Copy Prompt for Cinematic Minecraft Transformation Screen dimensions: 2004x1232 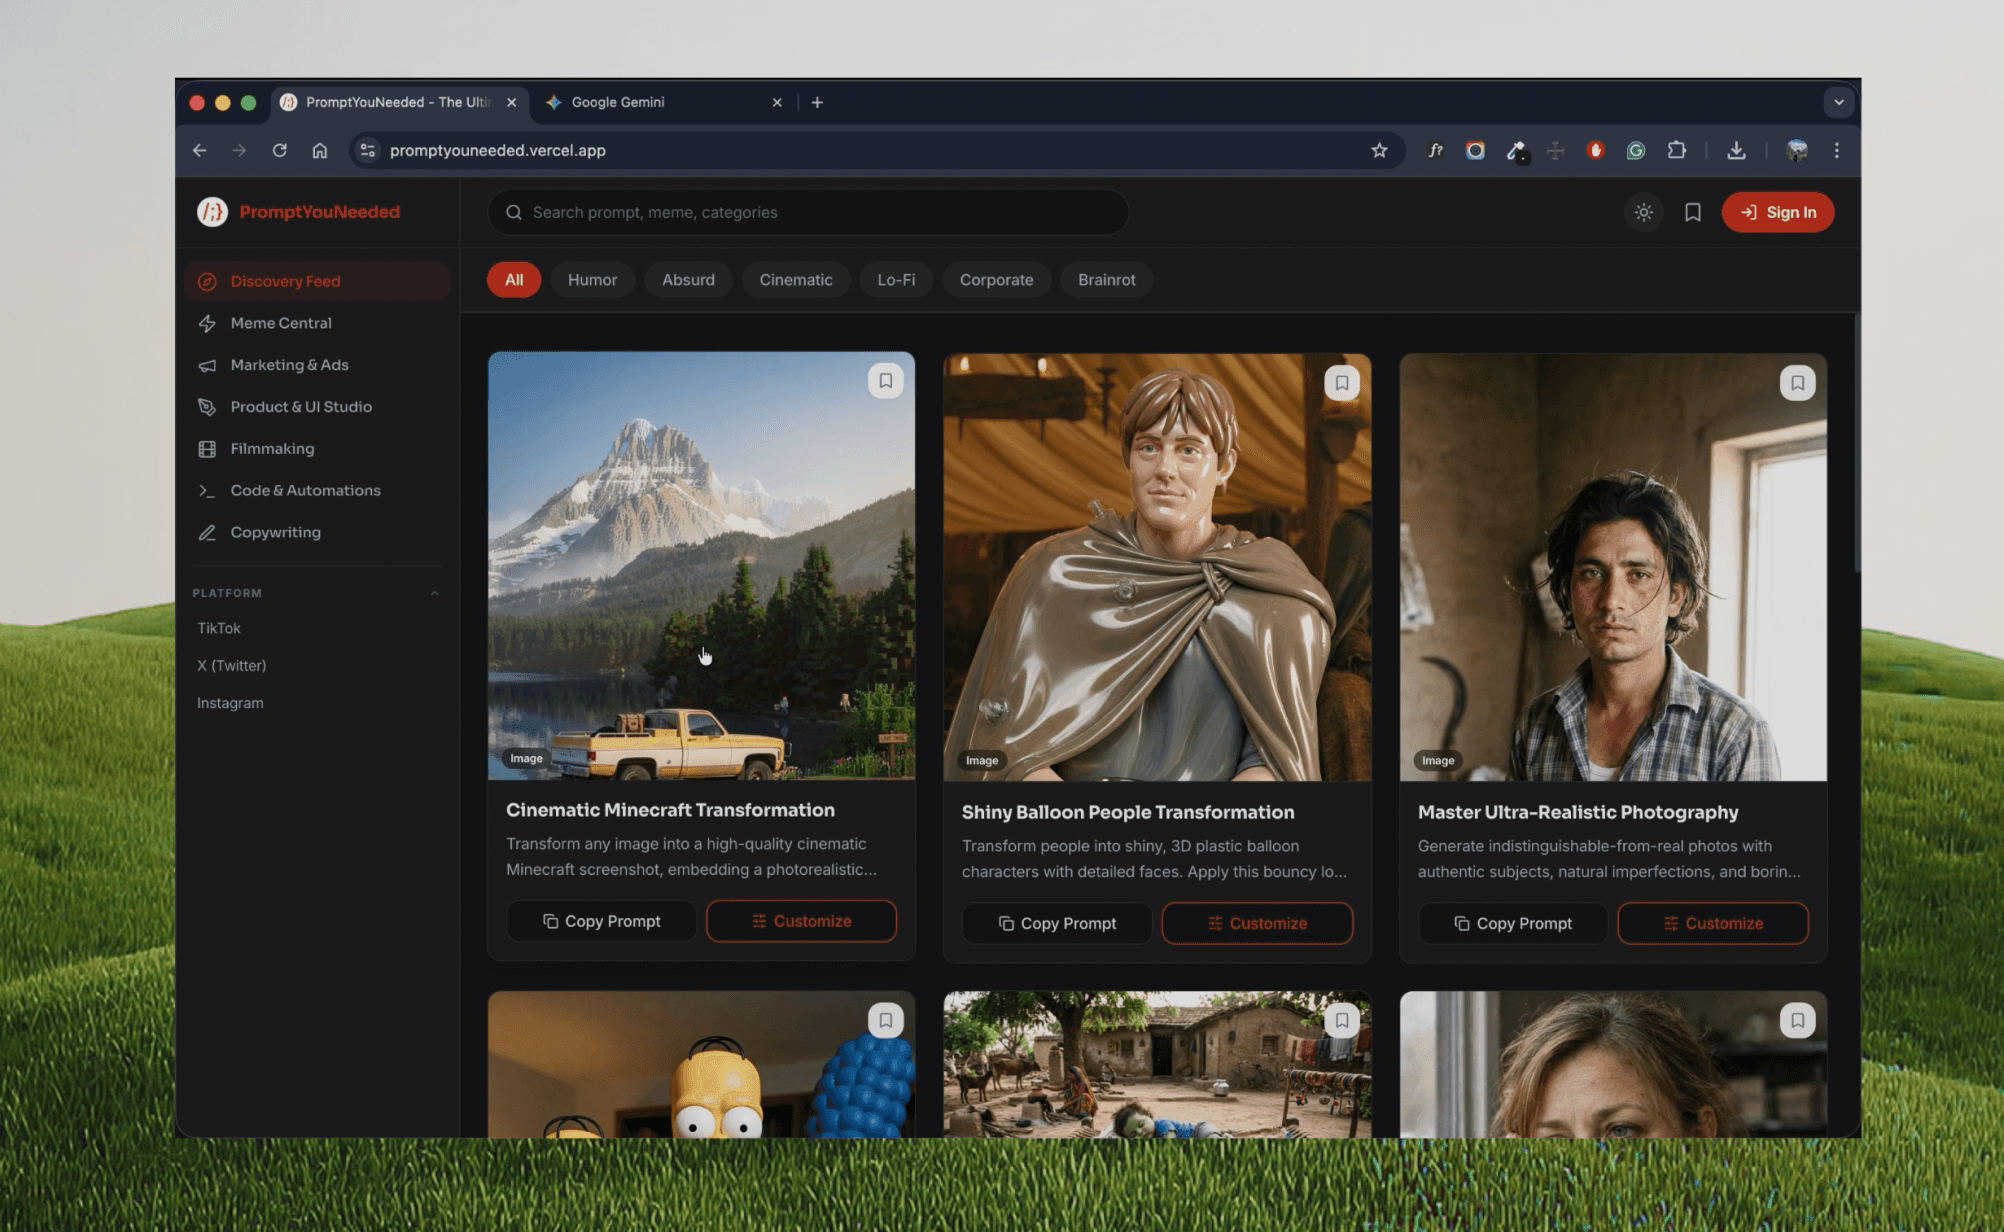click(x=601, y=921)
